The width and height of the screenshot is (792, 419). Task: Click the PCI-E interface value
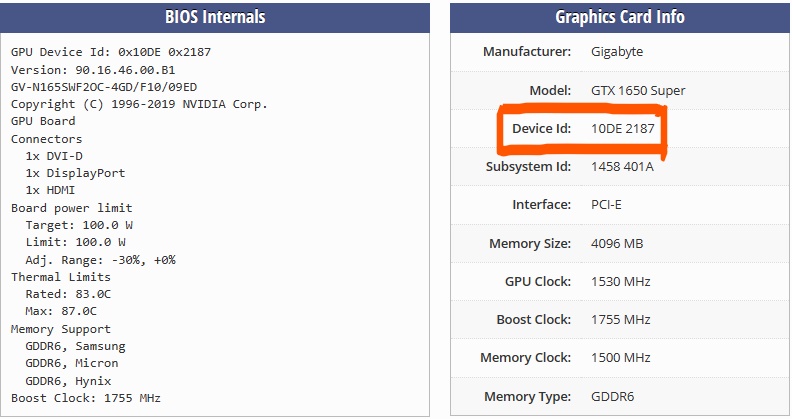click(x=609, y=205)
